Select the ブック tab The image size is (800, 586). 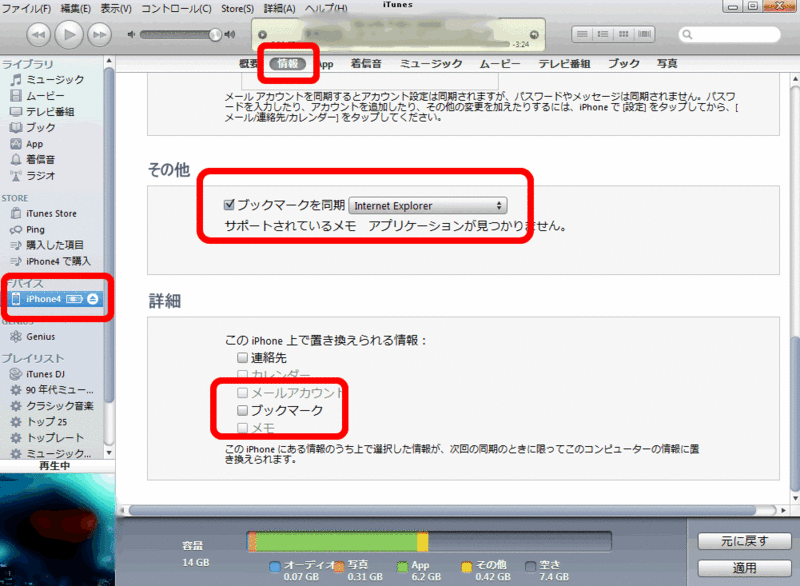click(623, 64)
